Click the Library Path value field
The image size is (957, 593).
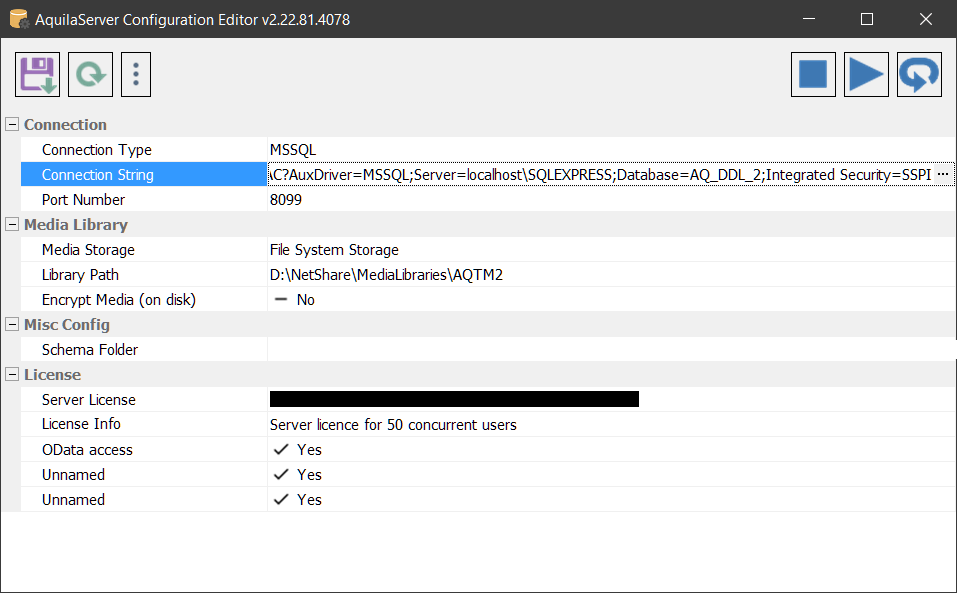(x=386, y=275)
